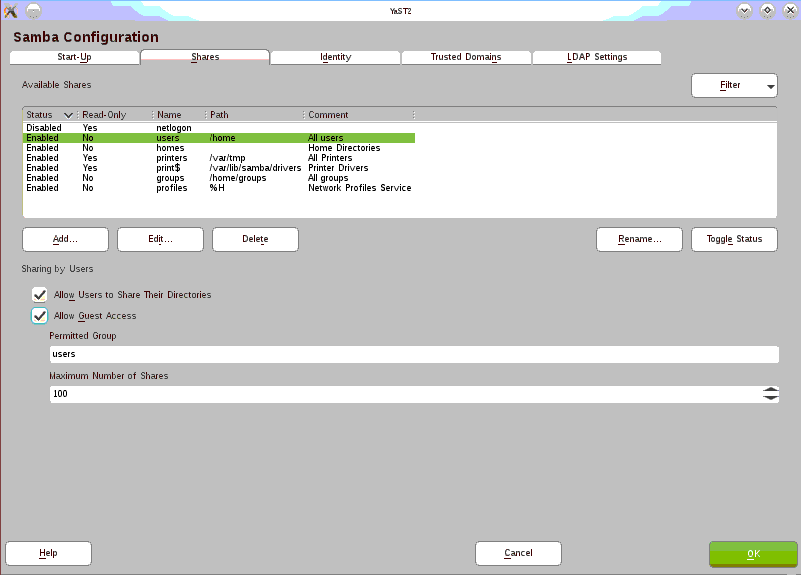Close the YaST2 window
This screenshot has height=575, width=801.
click(790, 11)
